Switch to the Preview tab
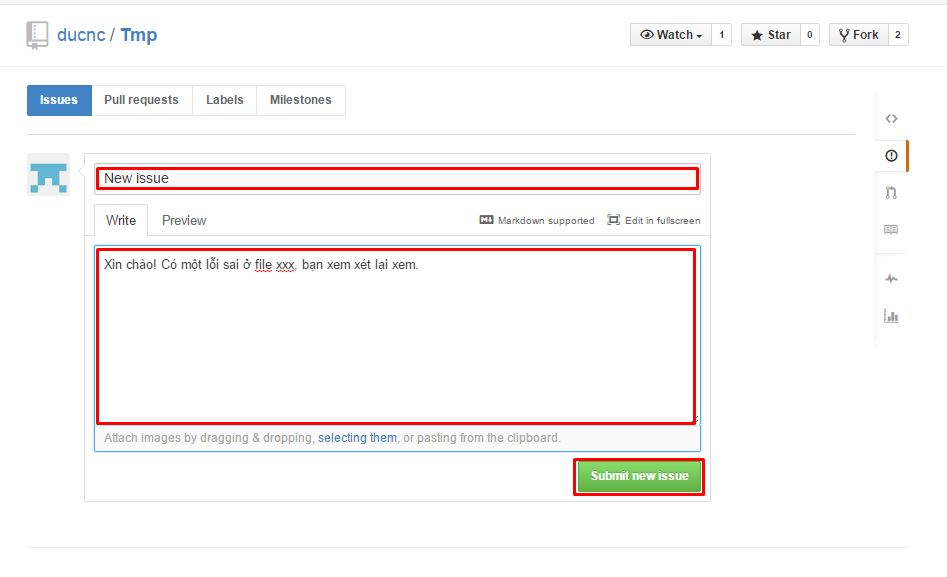 tap(184, 221)
